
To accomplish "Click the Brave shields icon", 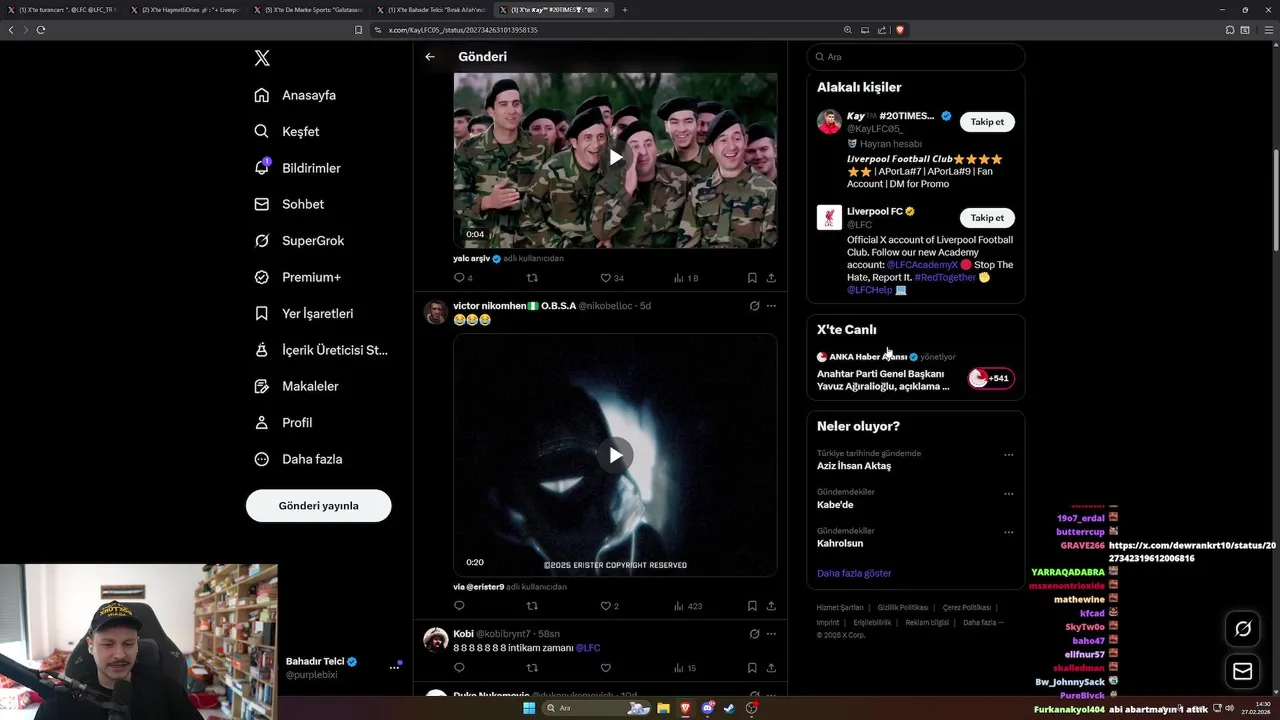I will [x=900, y=30].
